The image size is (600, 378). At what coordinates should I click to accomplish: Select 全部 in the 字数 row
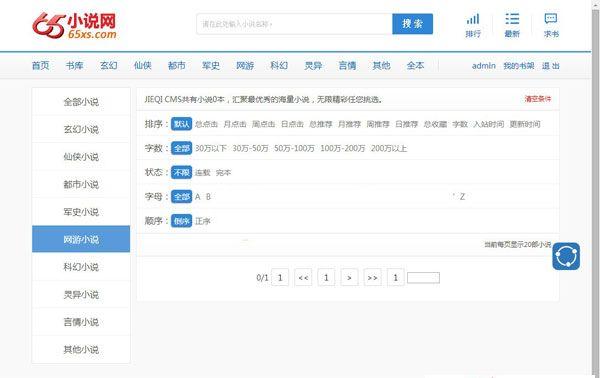(181, 148)
